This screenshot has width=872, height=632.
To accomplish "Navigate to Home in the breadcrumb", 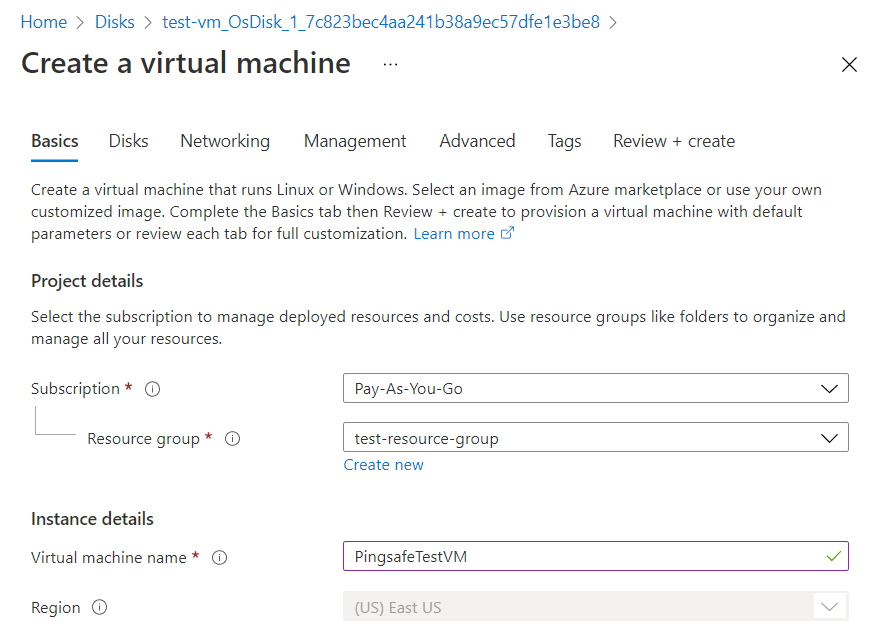I will [x=43, y=21].
